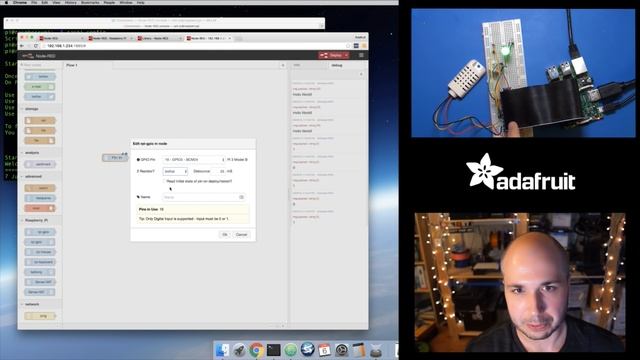The image size is (640, 360).
Task: Click the browser address bar
Action: pos(195,46)
